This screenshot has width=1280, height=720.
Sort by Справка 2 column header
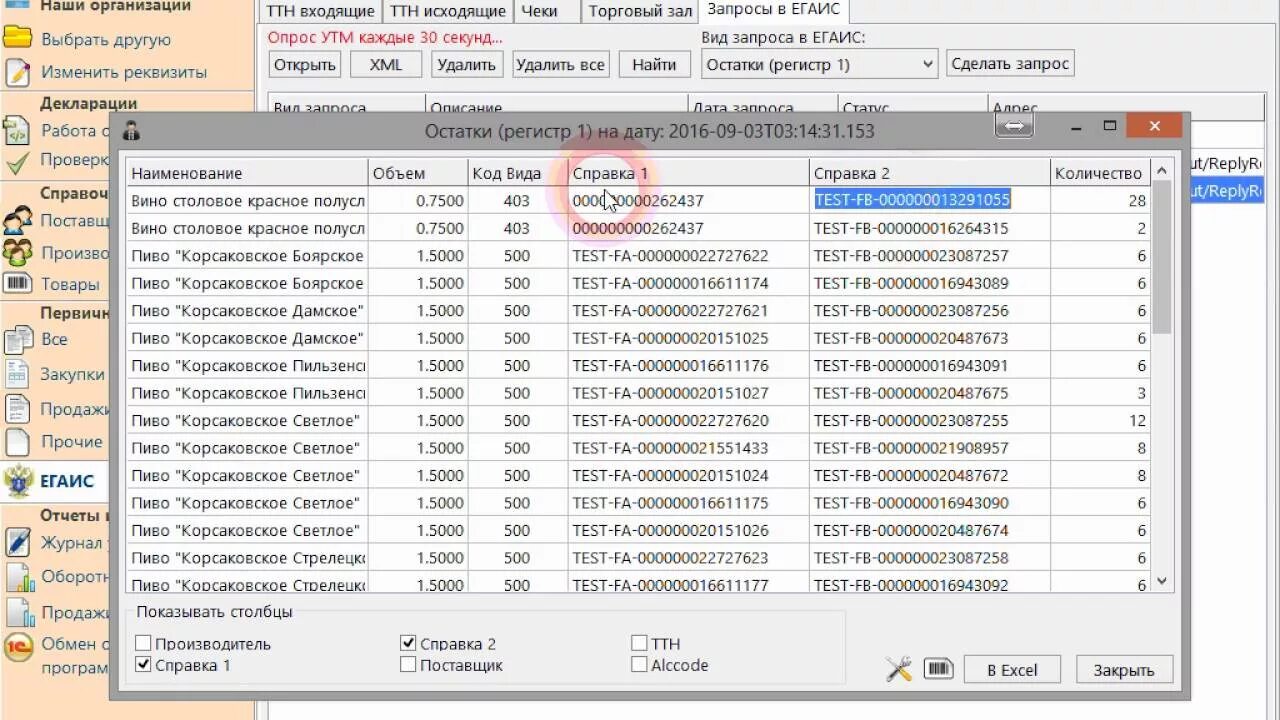coord(930,173)
